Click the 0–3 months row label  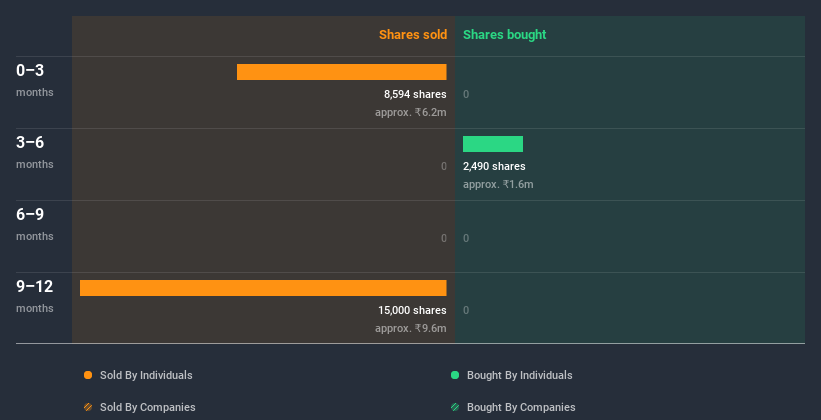[35, 80]
